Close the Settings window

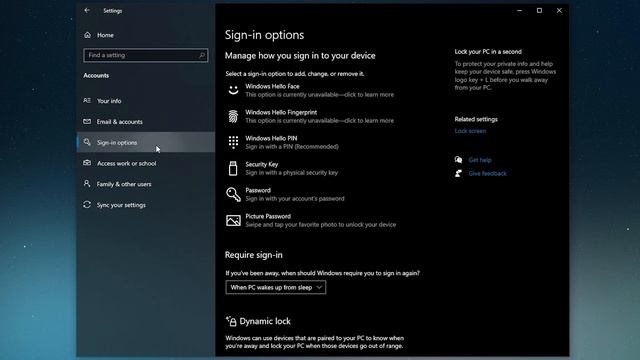pos(559,11)
